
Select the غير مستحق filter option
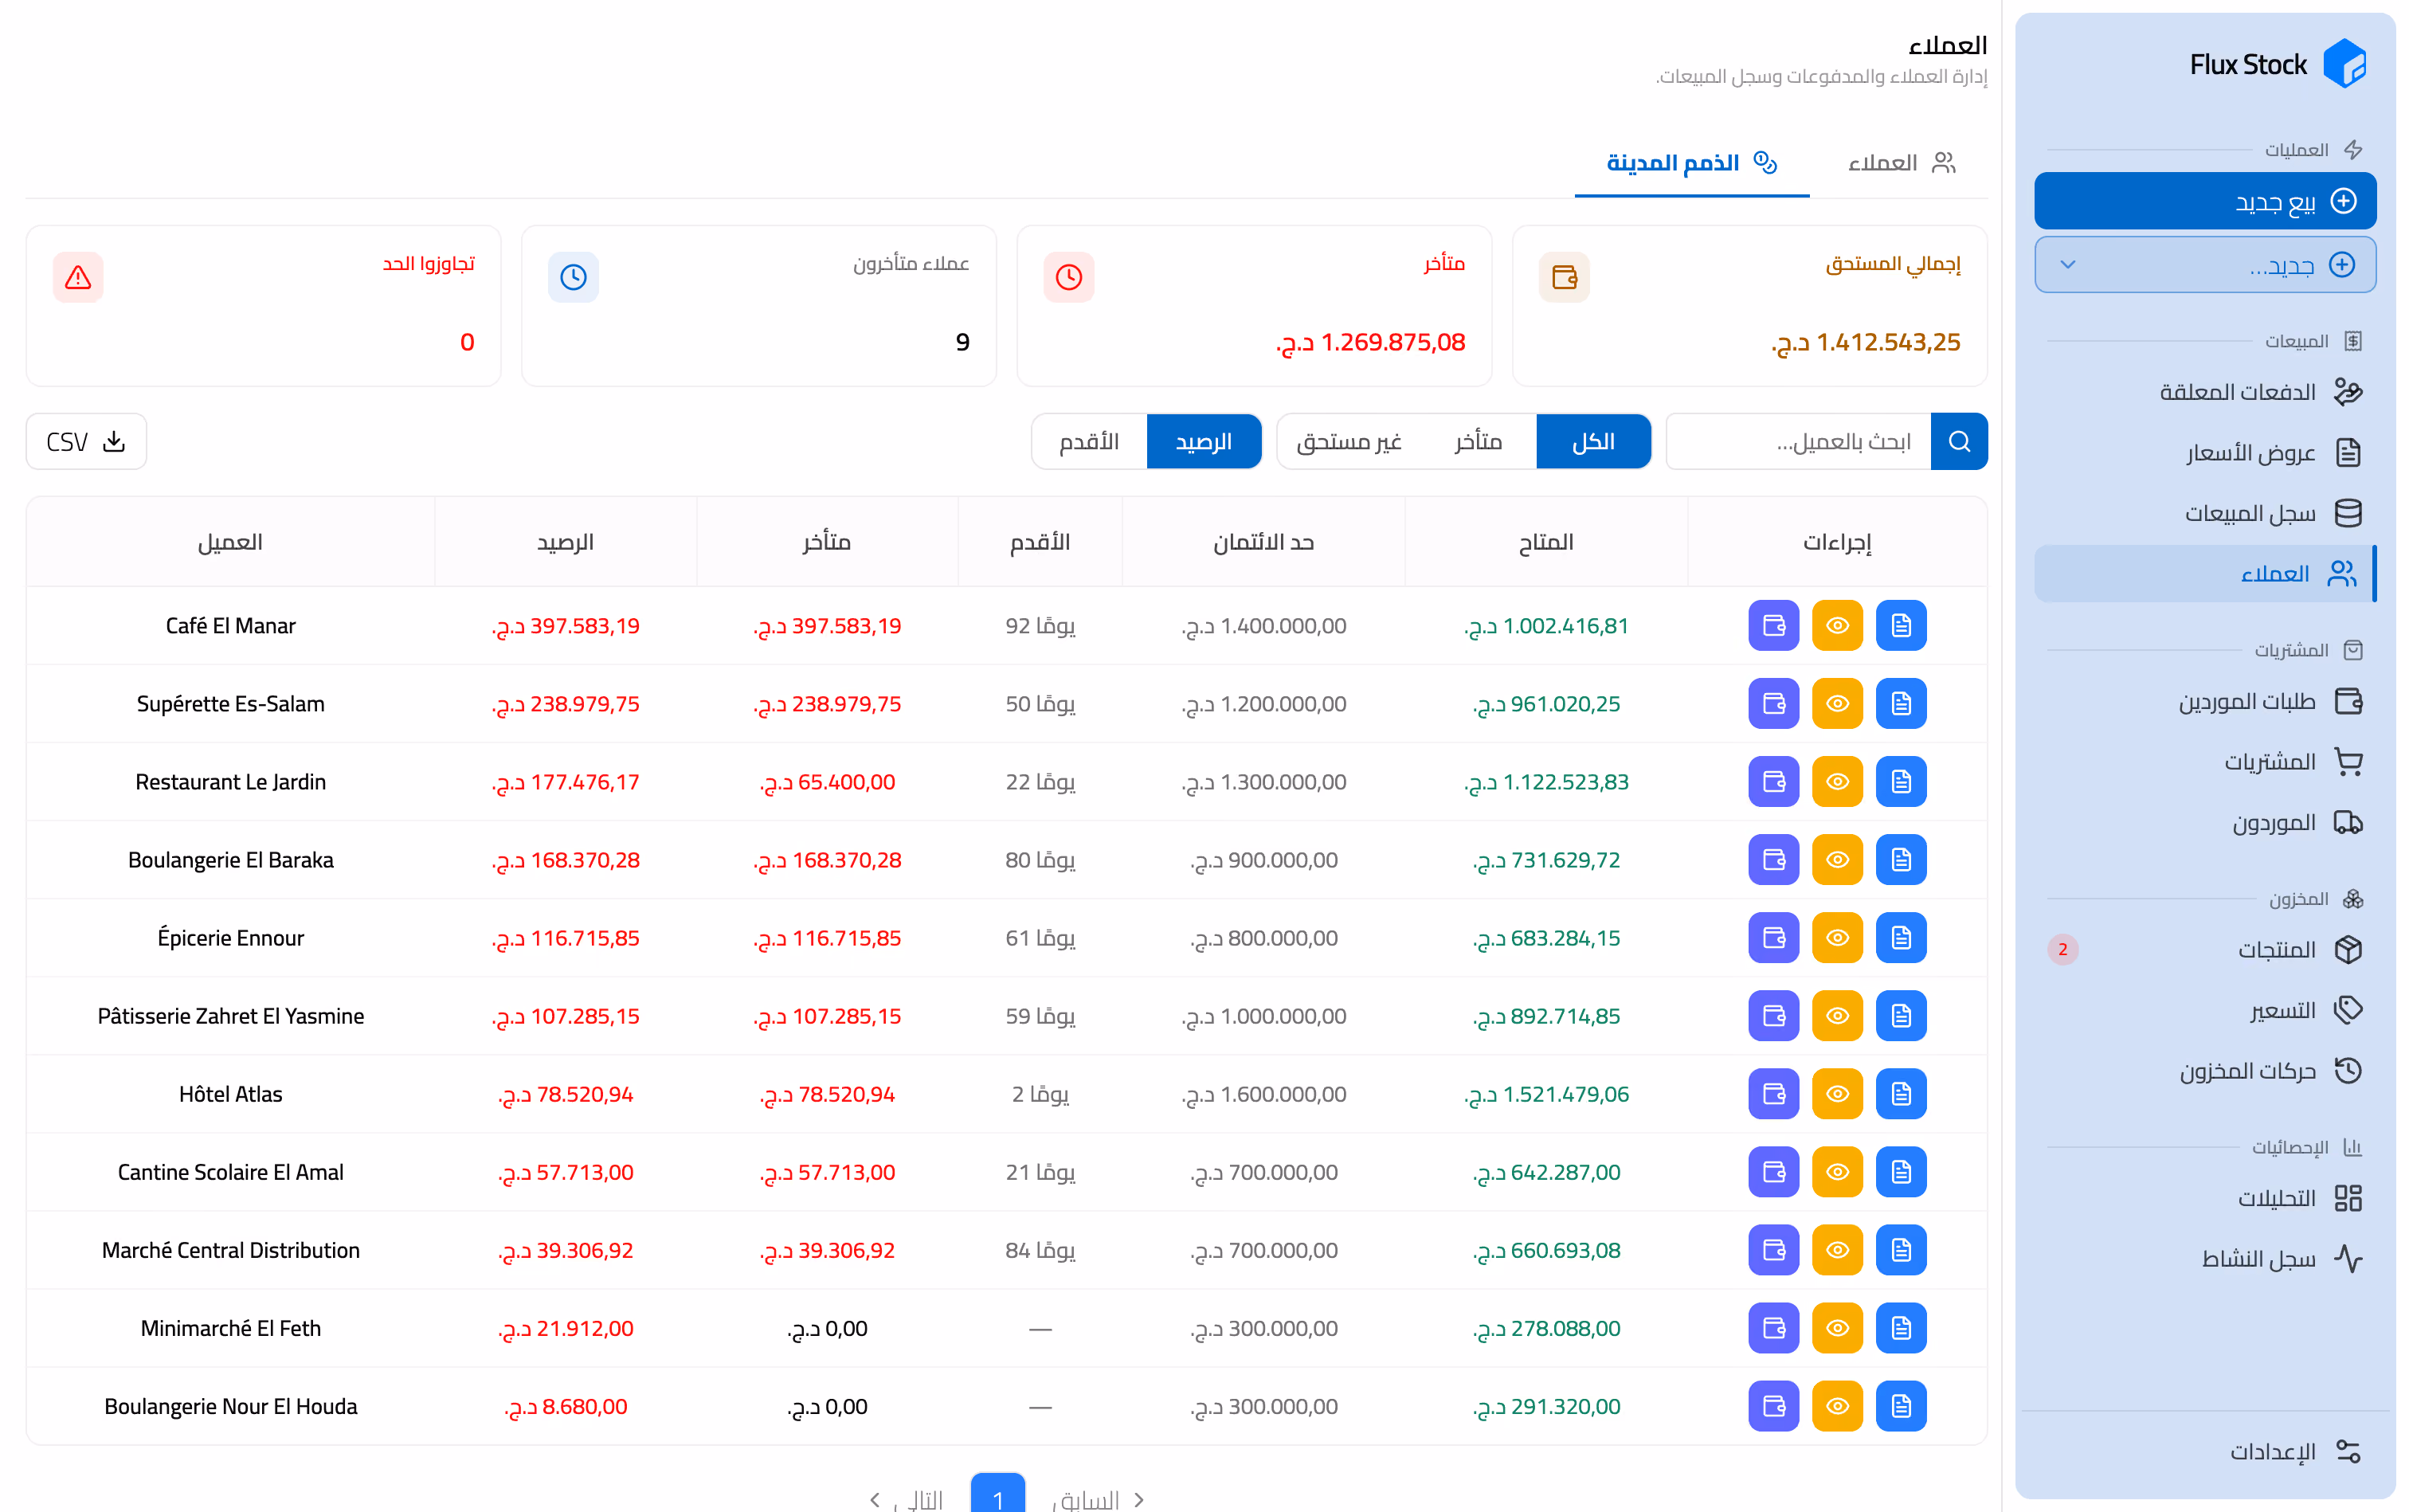point(1348,441)
